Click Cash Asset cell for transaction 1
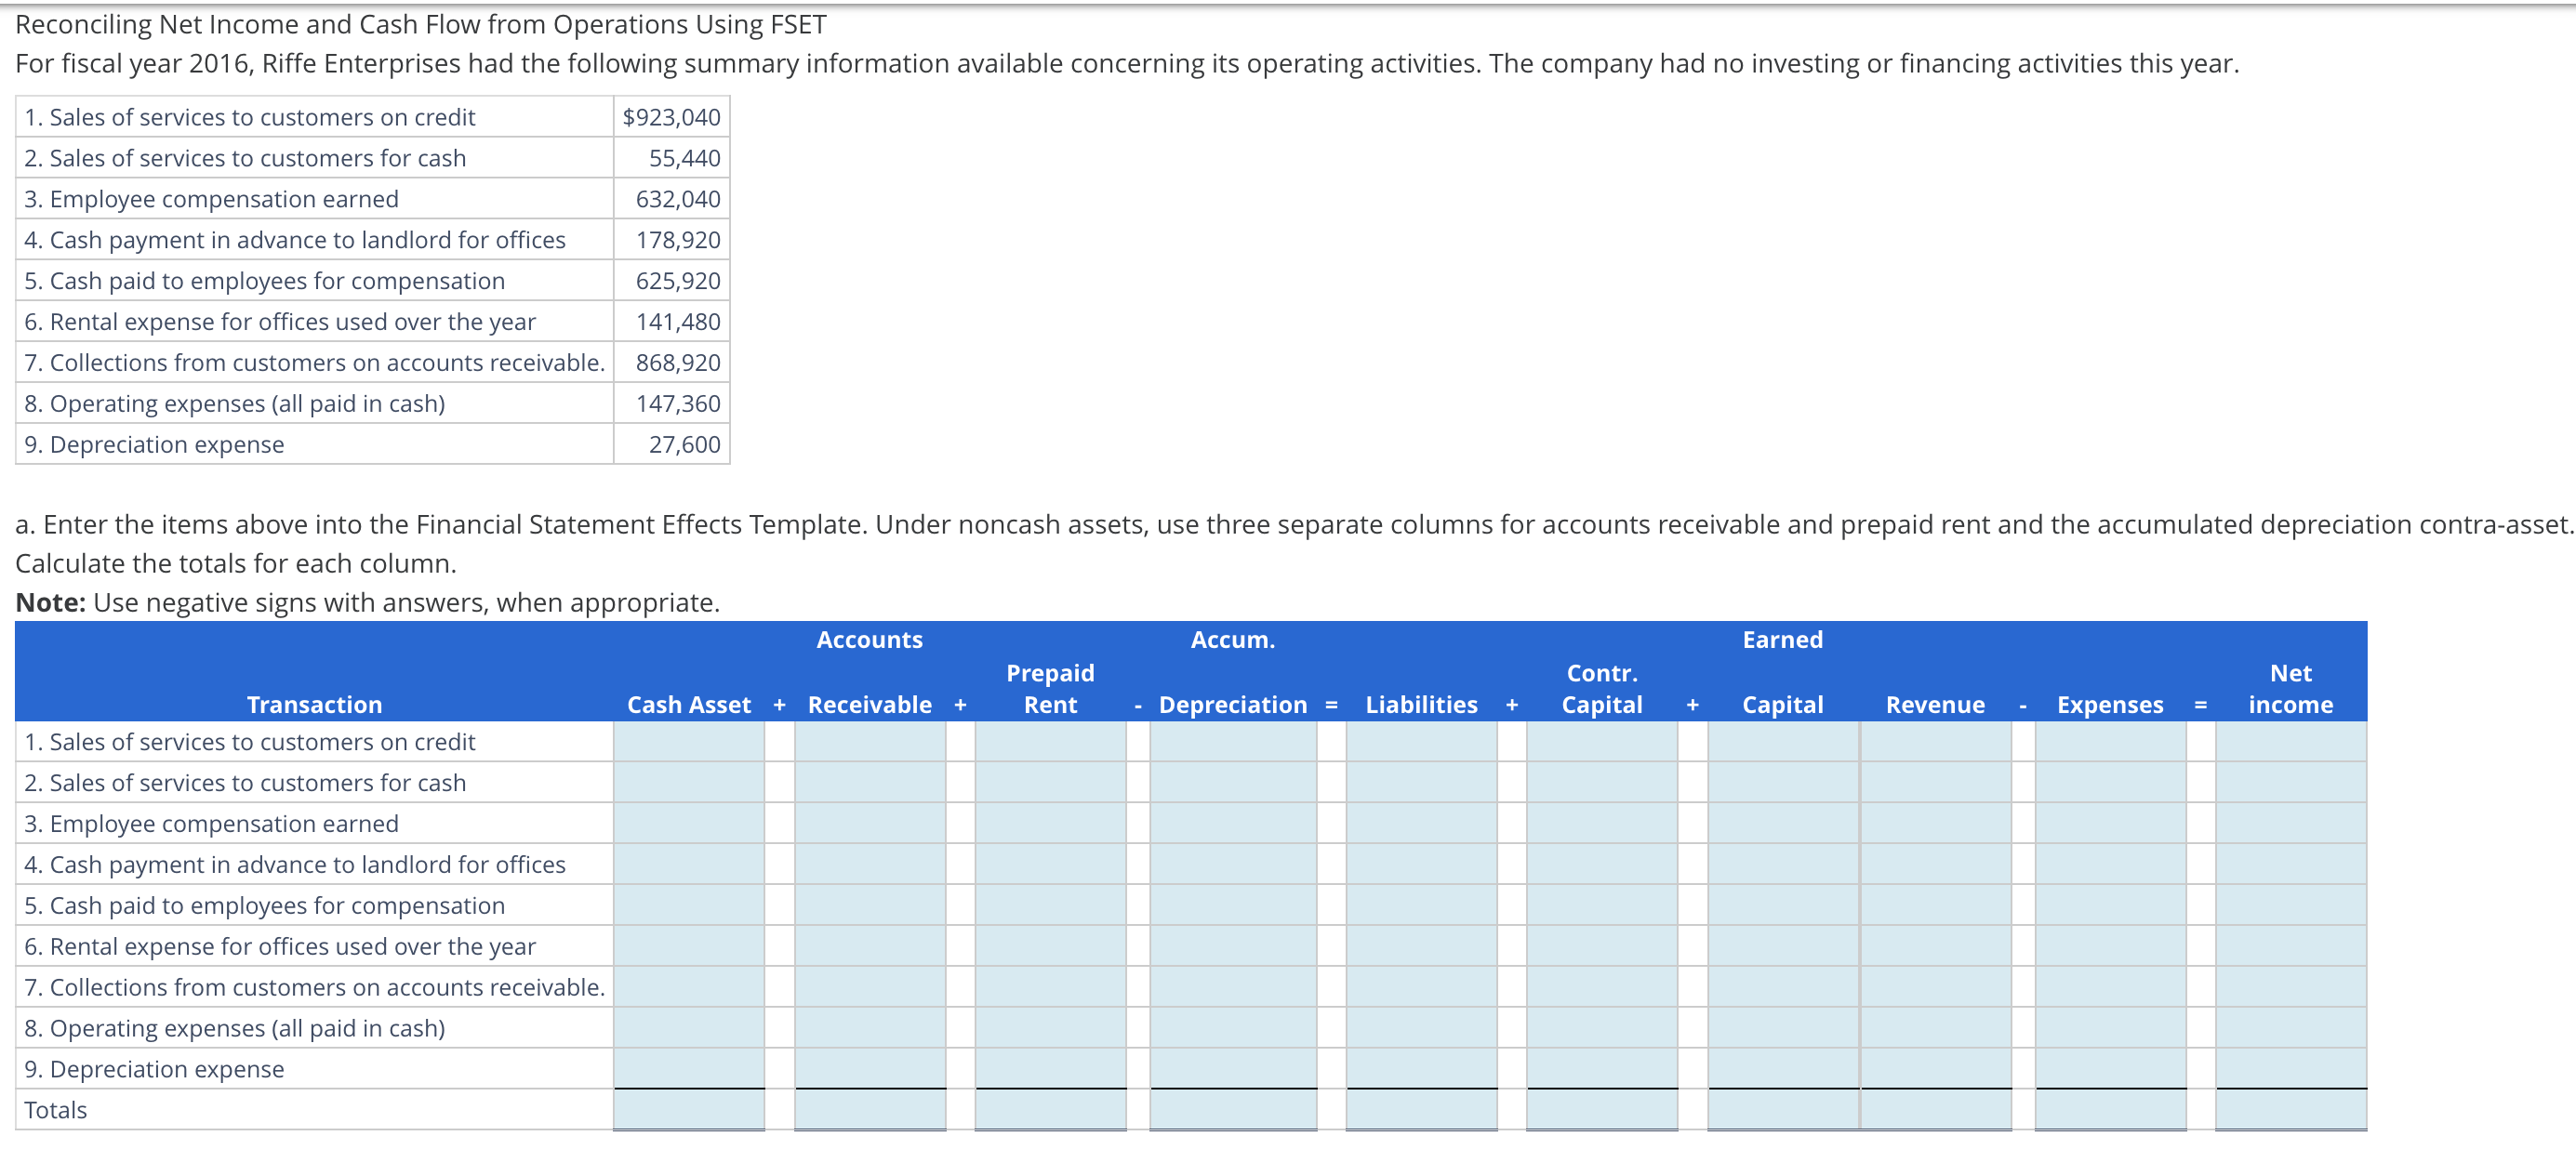The width and height of the screenshot is (2576, 1149). click(x=688, y=742)
